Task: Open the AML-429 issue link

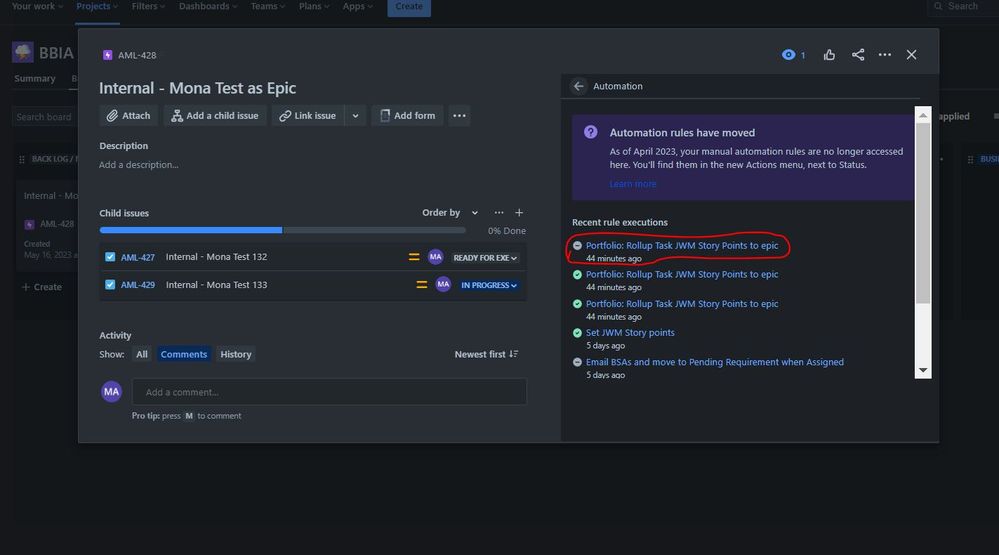Action: [138, 285]
